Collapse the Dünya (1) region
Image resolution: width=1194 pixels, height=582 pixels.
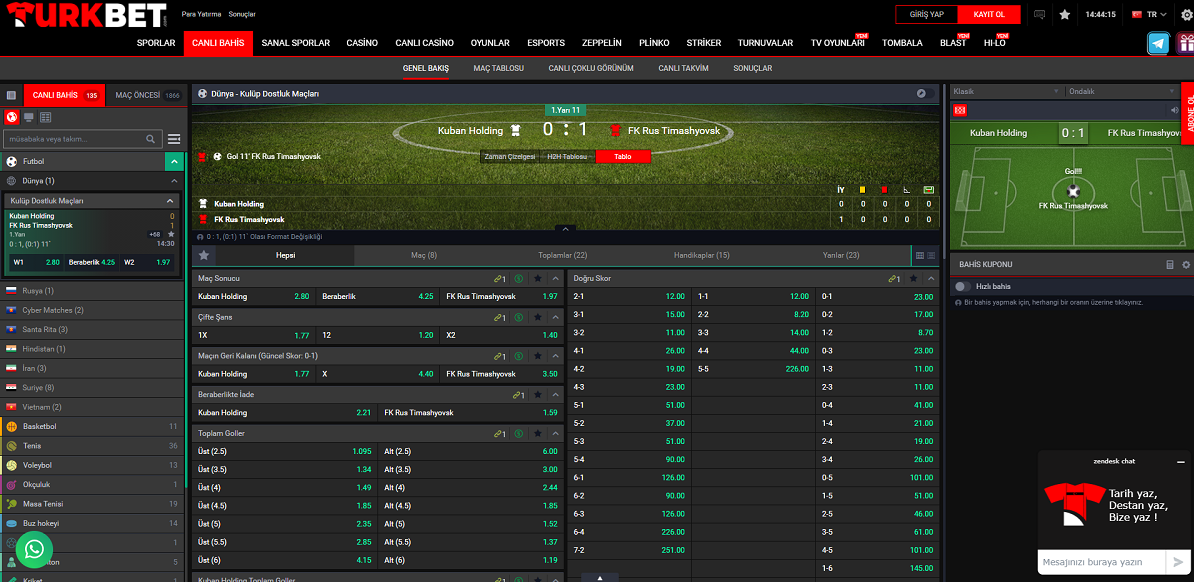(x=174, y=181)
